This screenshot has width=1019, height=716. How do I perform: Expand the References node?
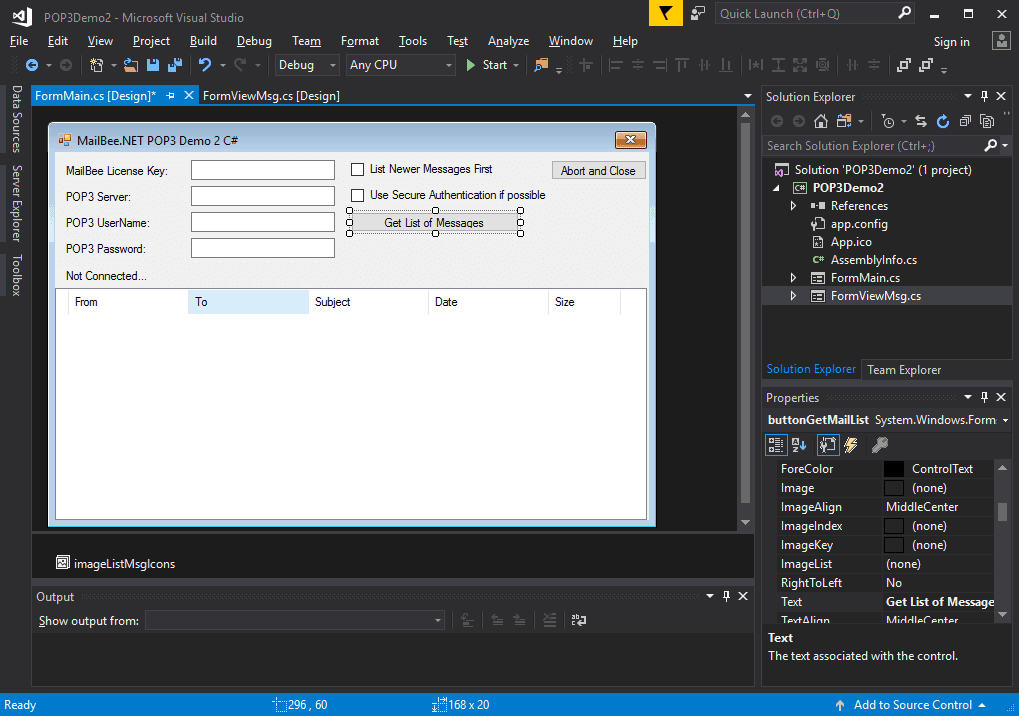[793, 206]
